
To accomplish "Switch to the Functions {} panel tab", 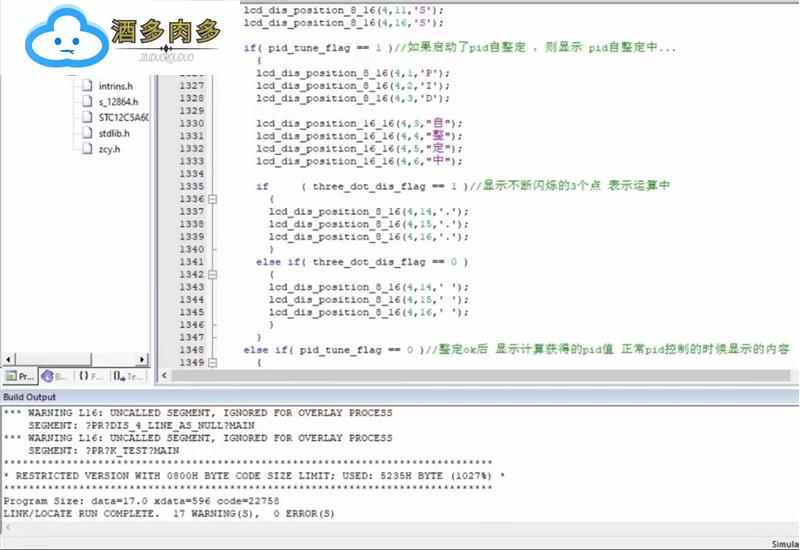I will coord(90,376).
